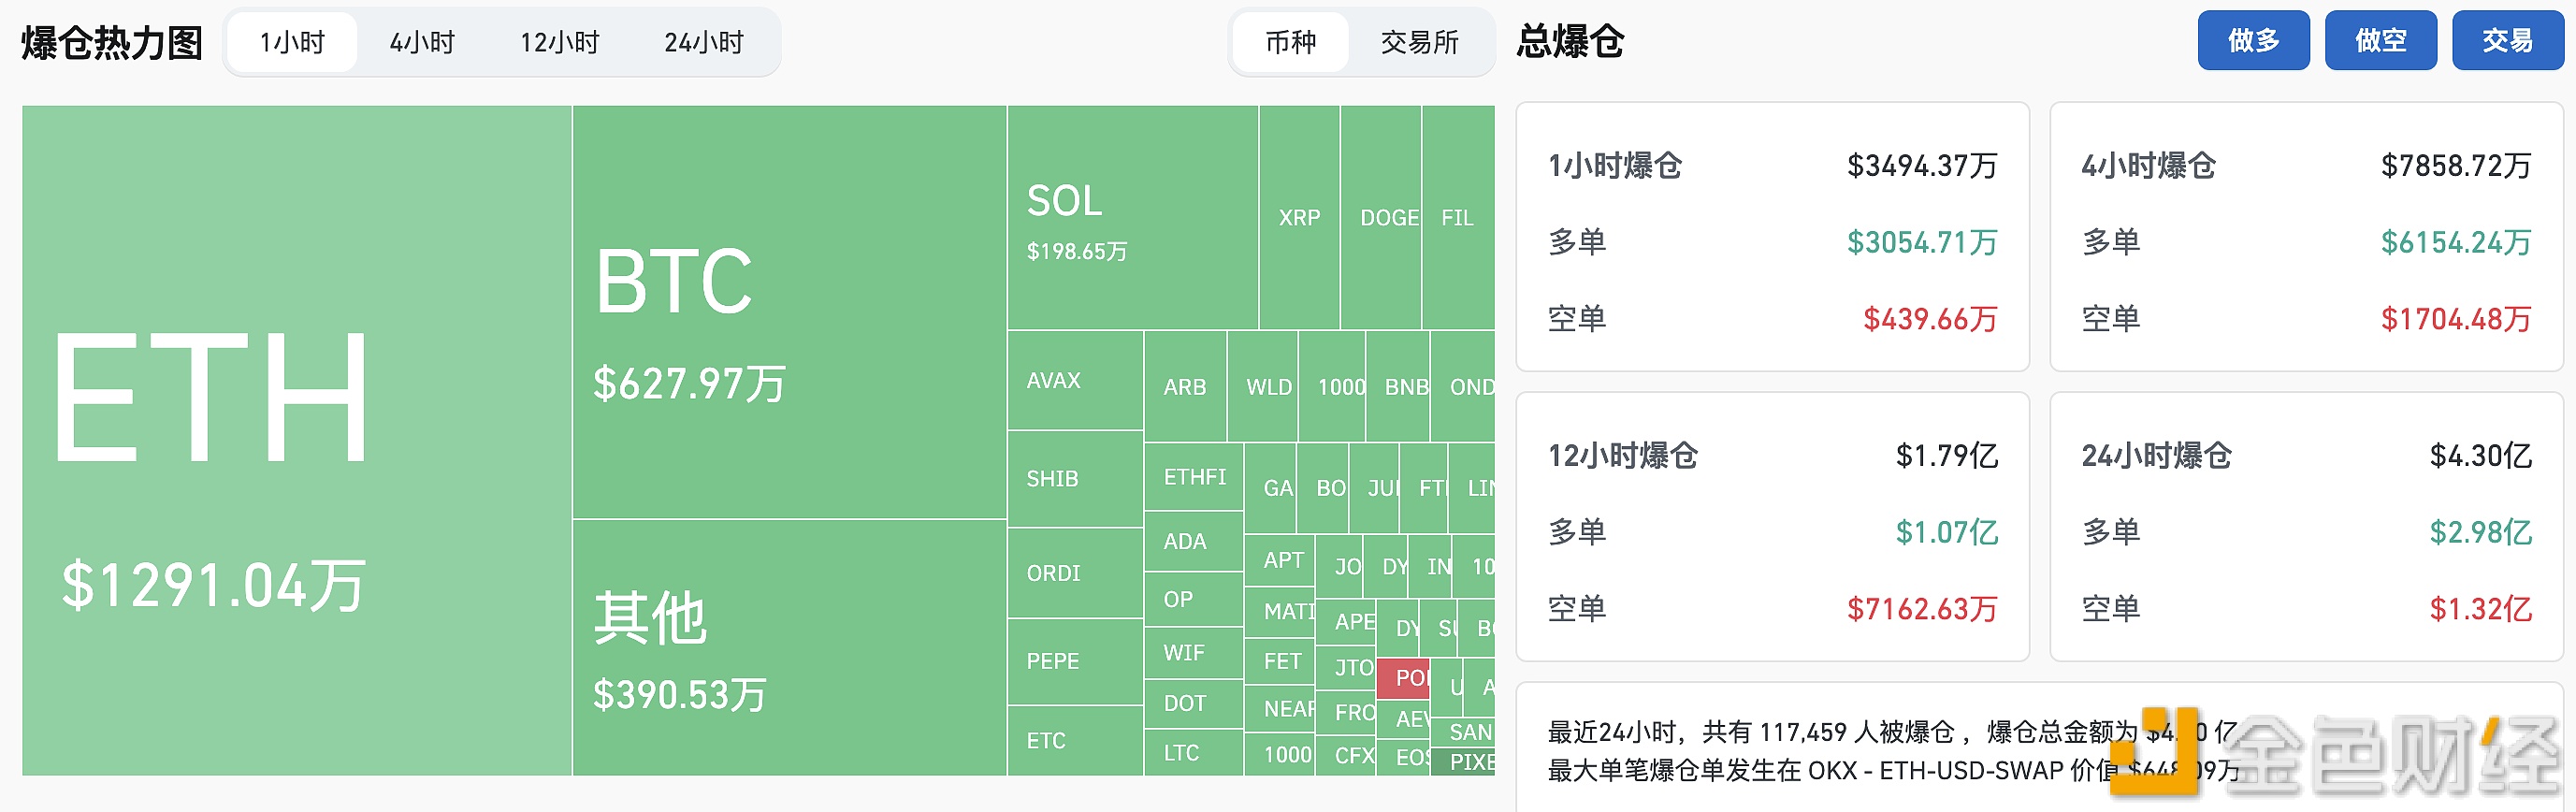
Task: Select the SOL $198.65万 tile
Action: pyautogui.click(x=1133, y=218)
